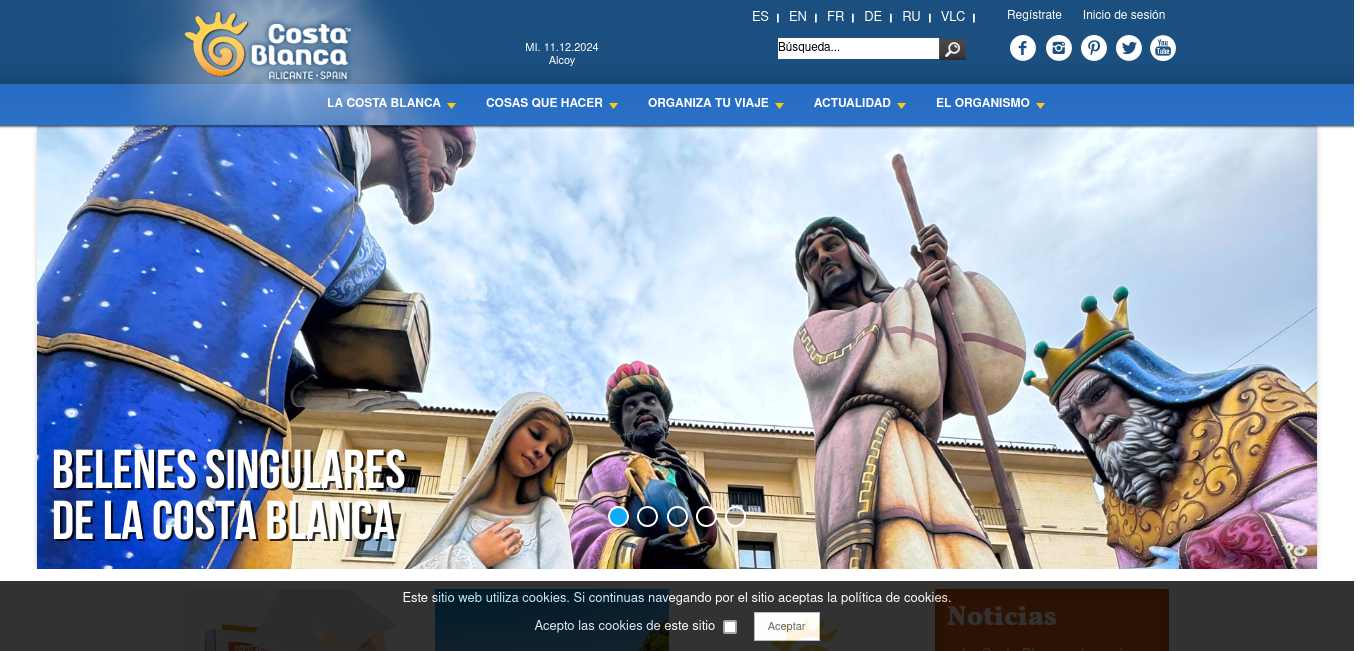Open the Twitter social icon
The width and height of the screenshot is (1366, 651).
(1129, 48)
